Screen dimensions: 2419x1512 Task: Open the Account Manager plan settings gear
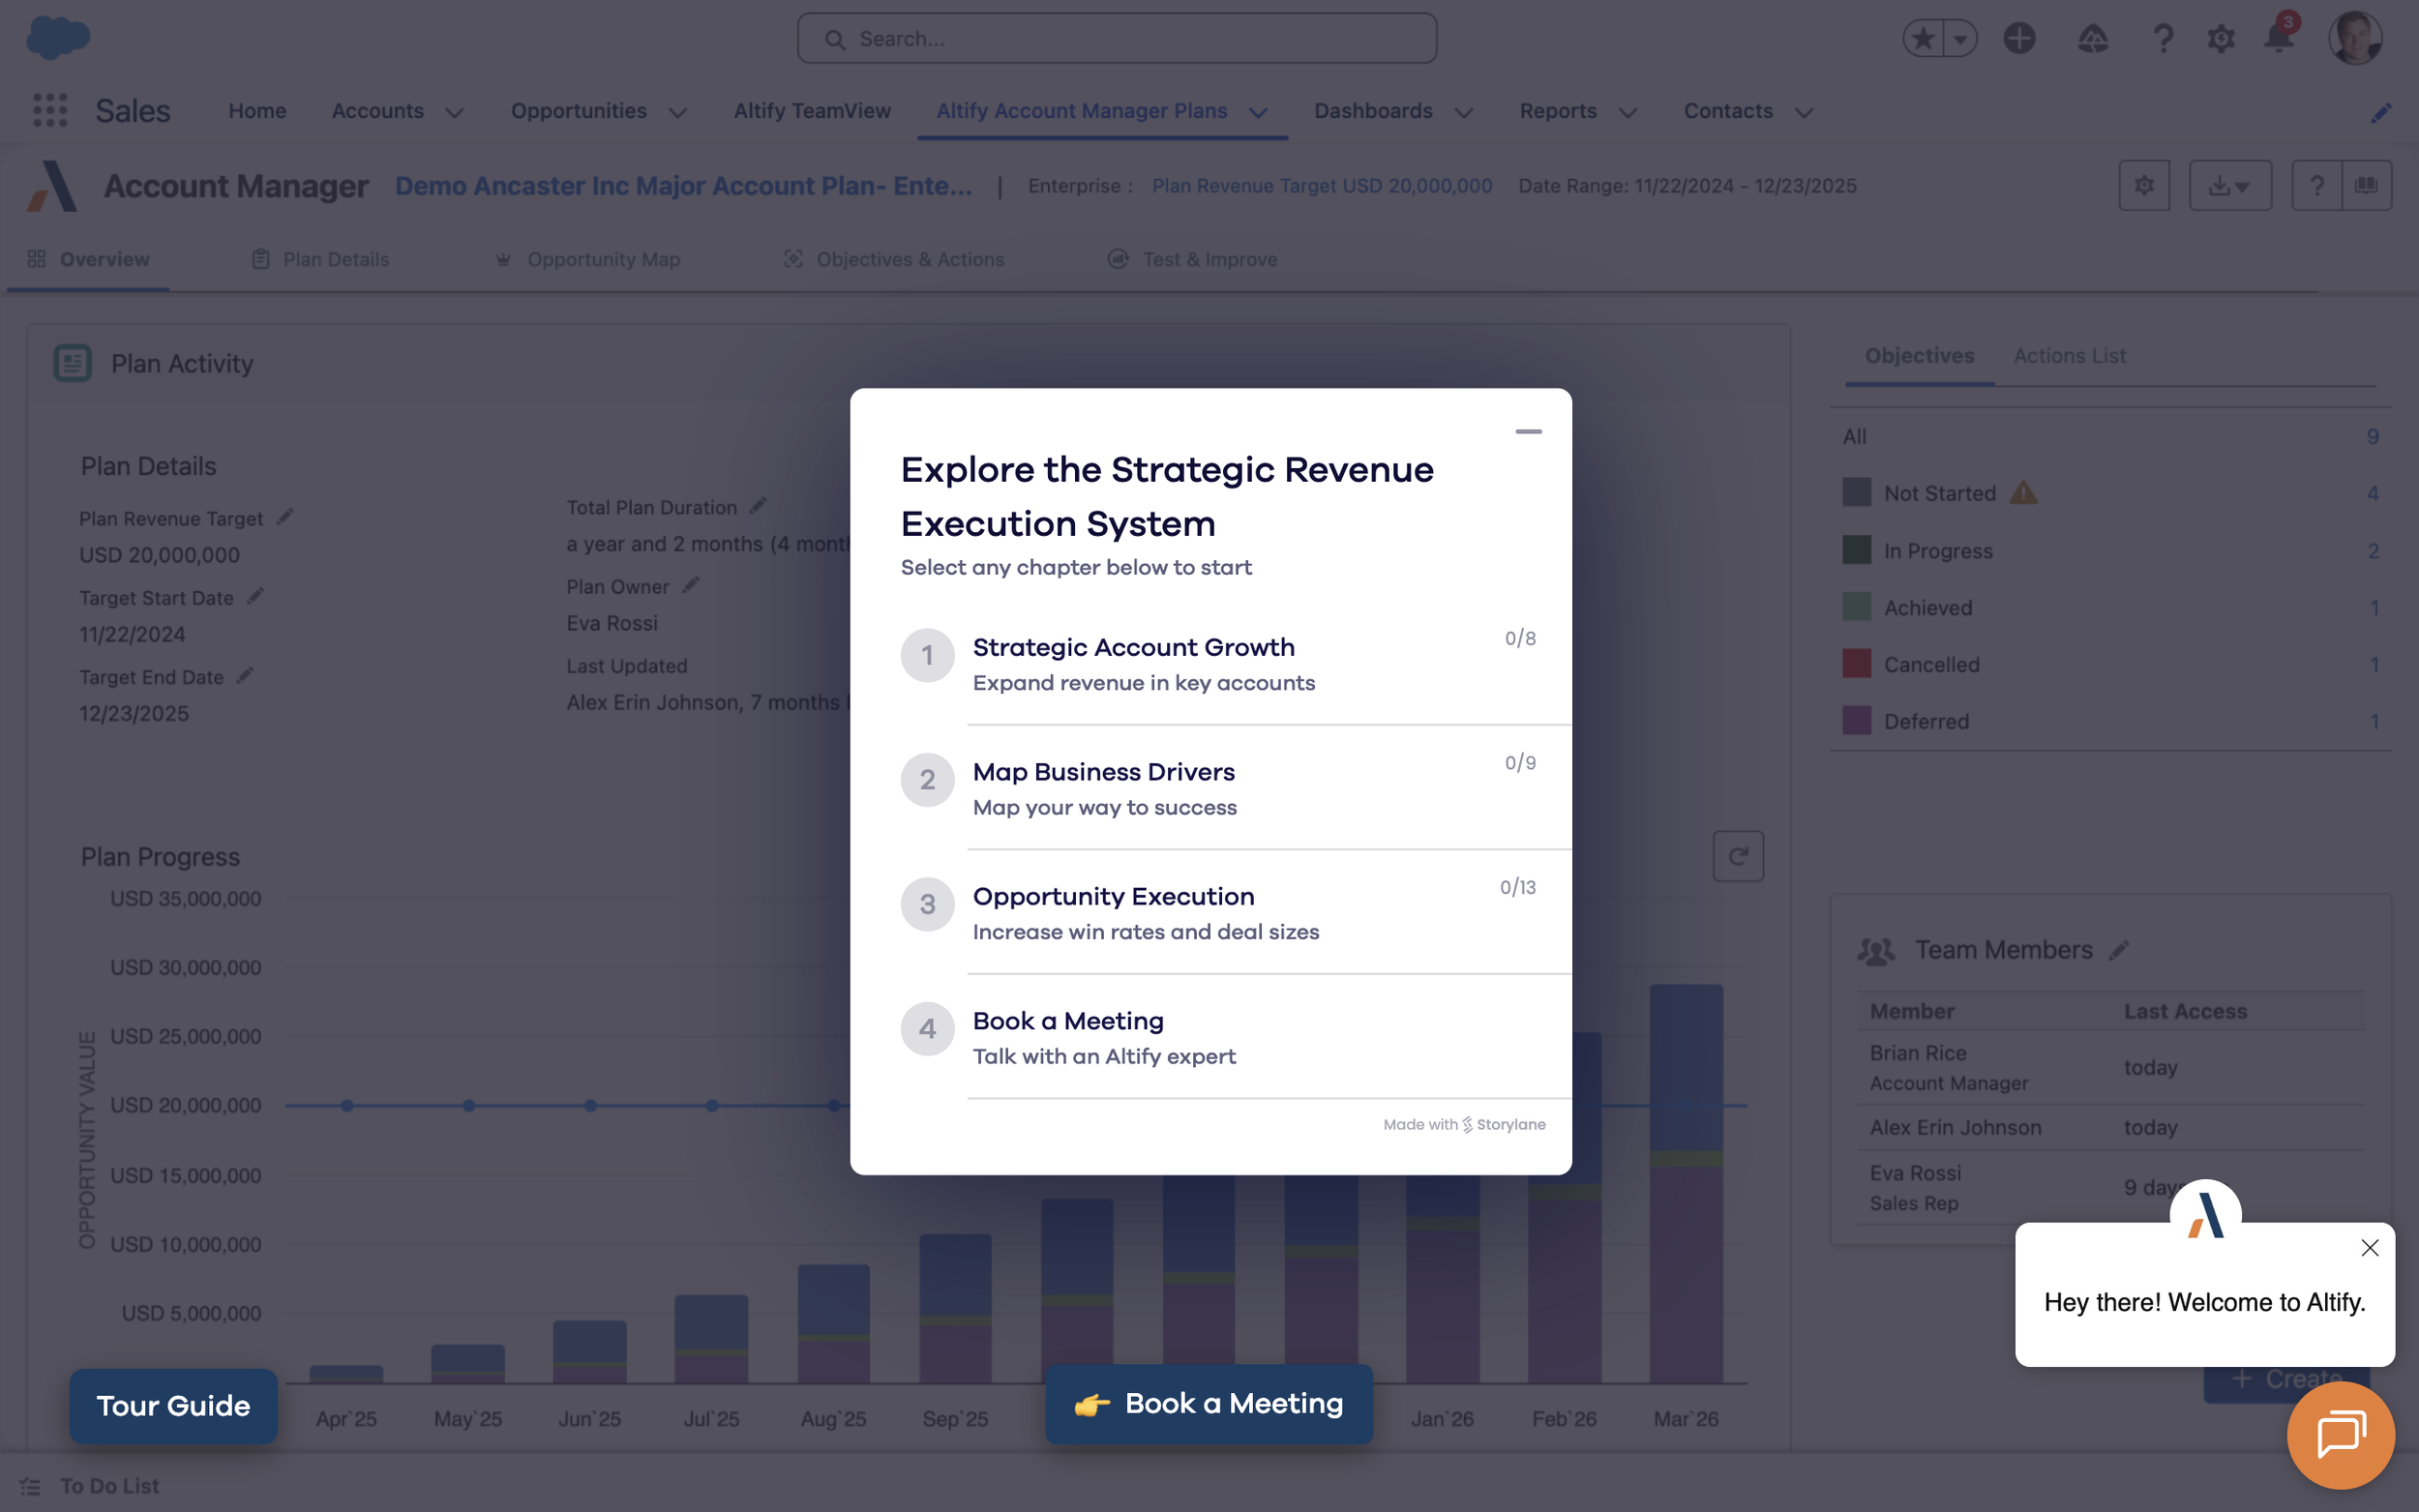[2144, 185]
